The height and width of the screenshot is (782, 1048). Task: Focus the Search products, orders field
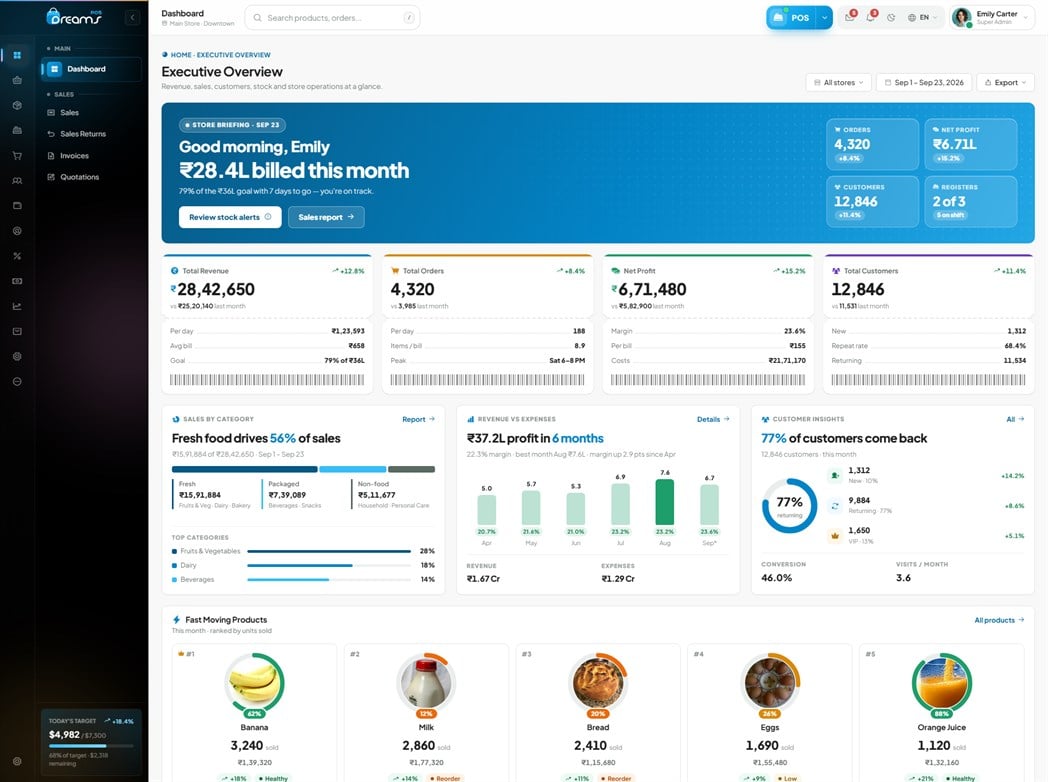[332, 17]
